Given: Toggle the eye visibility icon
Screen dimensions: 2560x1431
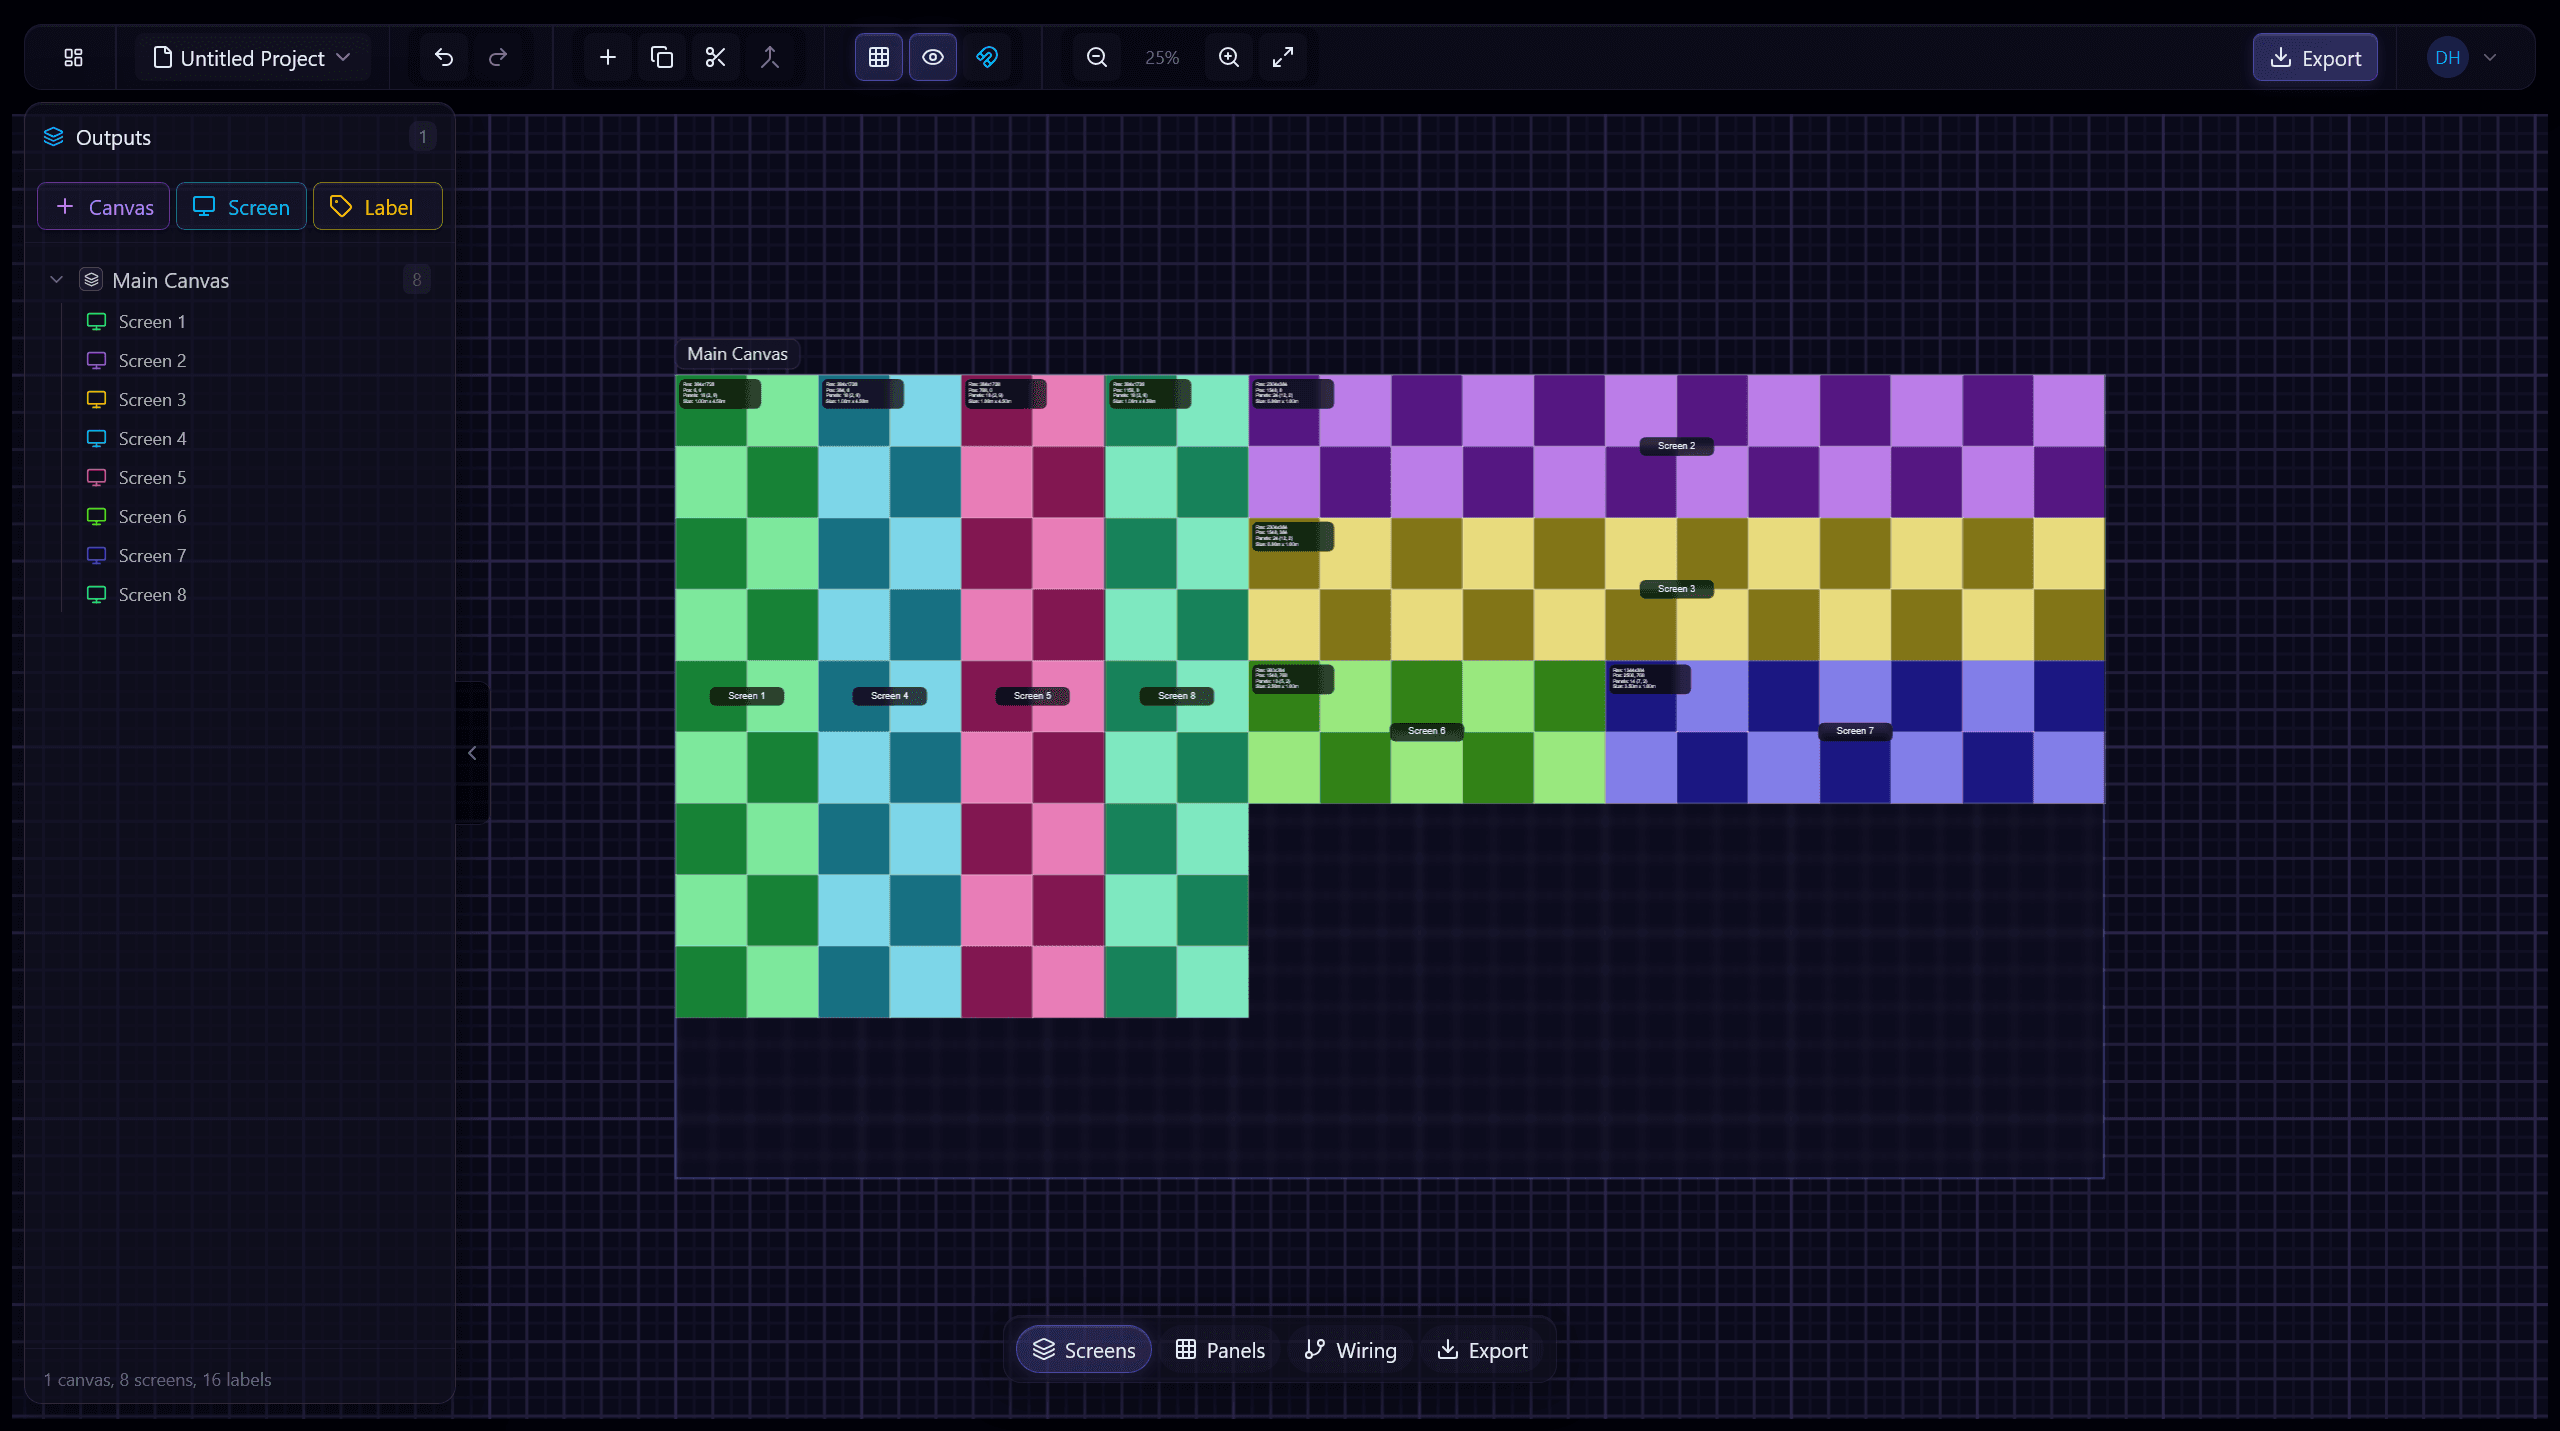Looking at the screenshot, I should coord(932,57).
